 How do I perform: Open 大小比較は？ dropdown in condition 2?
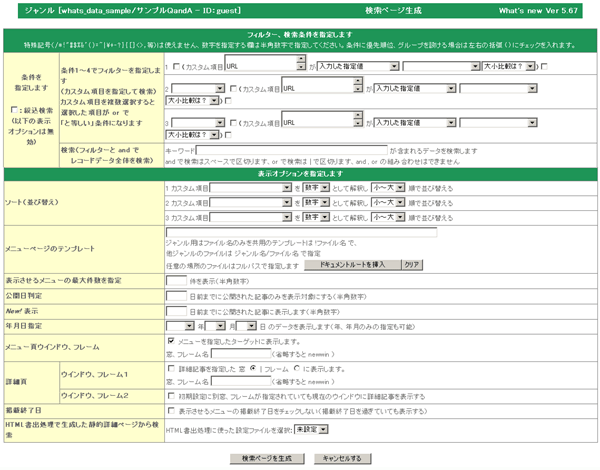192,101
